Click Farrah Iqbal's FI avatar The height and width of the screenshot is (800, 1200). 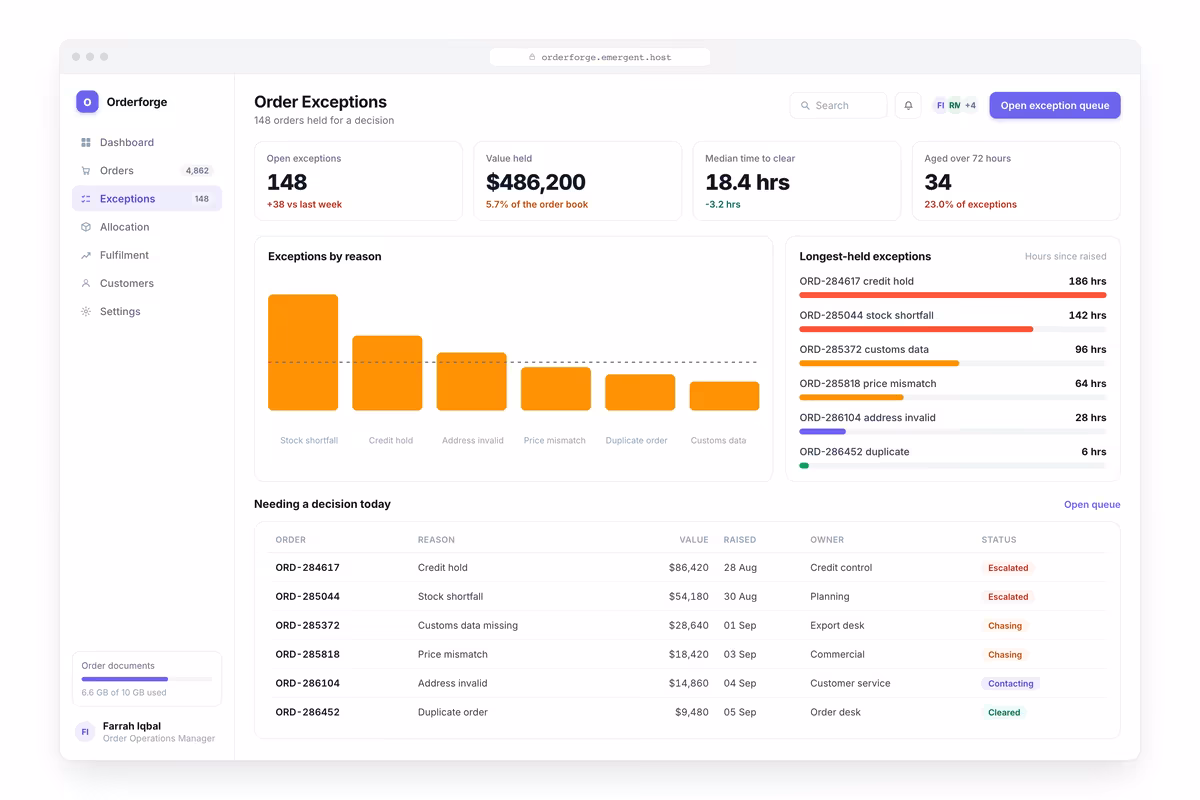click(x=85, y=732)
